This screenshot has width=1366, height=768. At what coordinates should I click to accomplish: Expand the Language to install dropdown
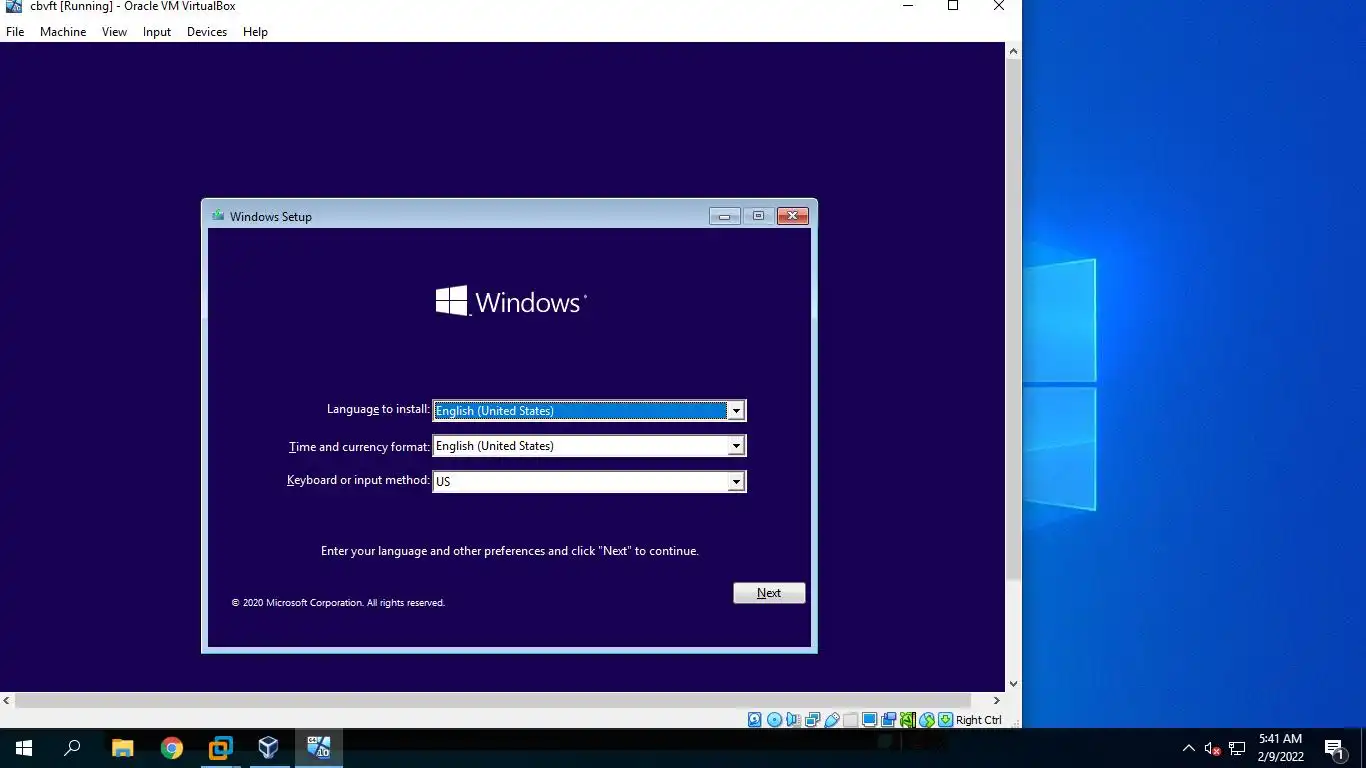click(x=736, y=411)
